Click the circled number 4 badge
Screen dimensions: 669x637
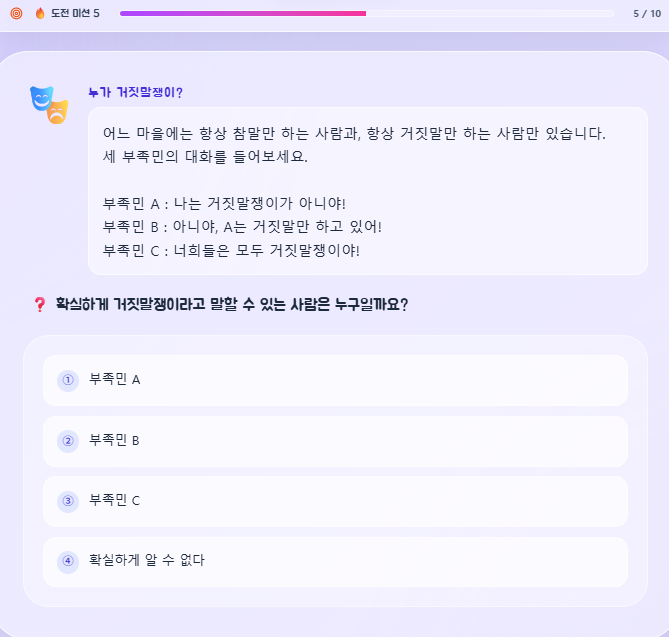(x=68, y=561)
